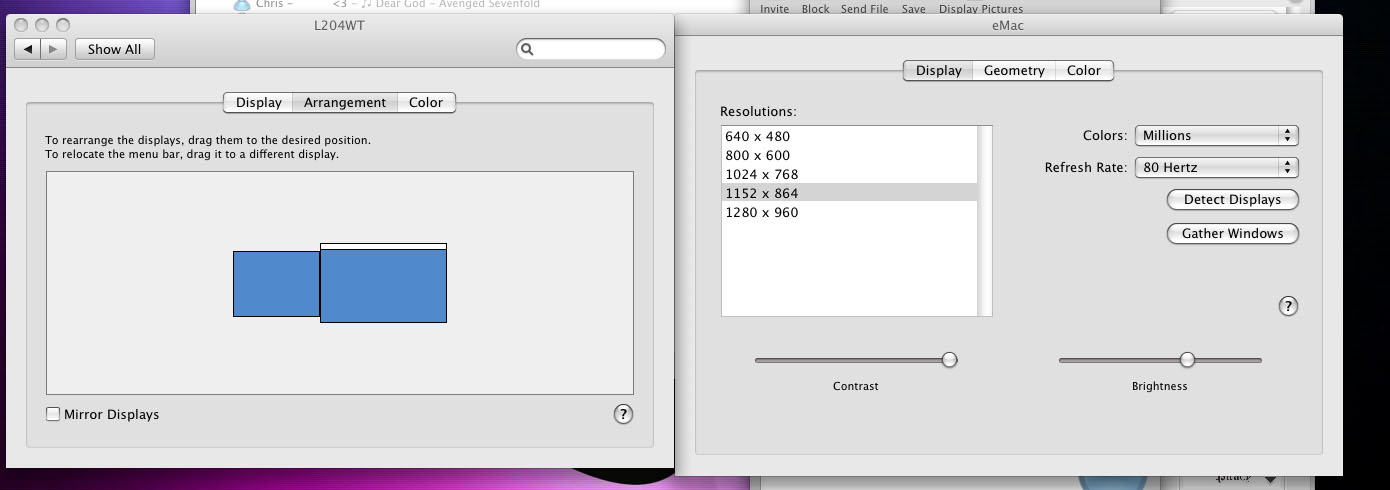
Task: Click the Brightness slider knob
Action: click(x=1187, y=360)
